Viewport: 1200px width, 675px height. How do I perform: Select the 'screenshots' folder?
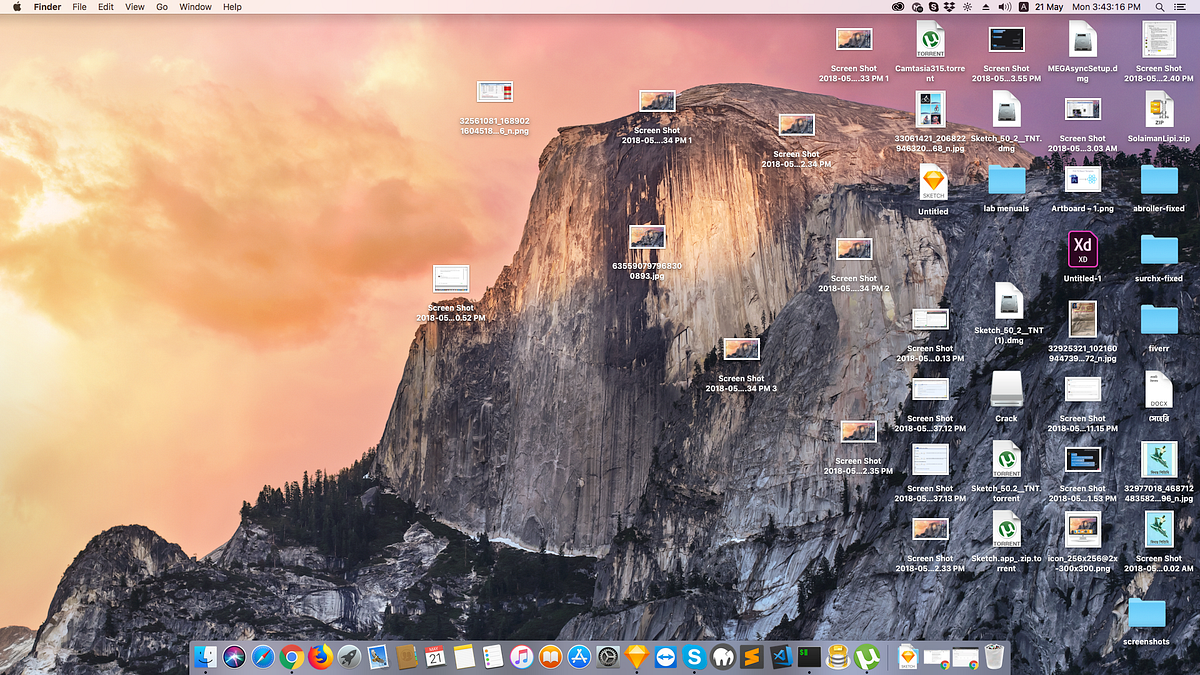(1147, 613)
